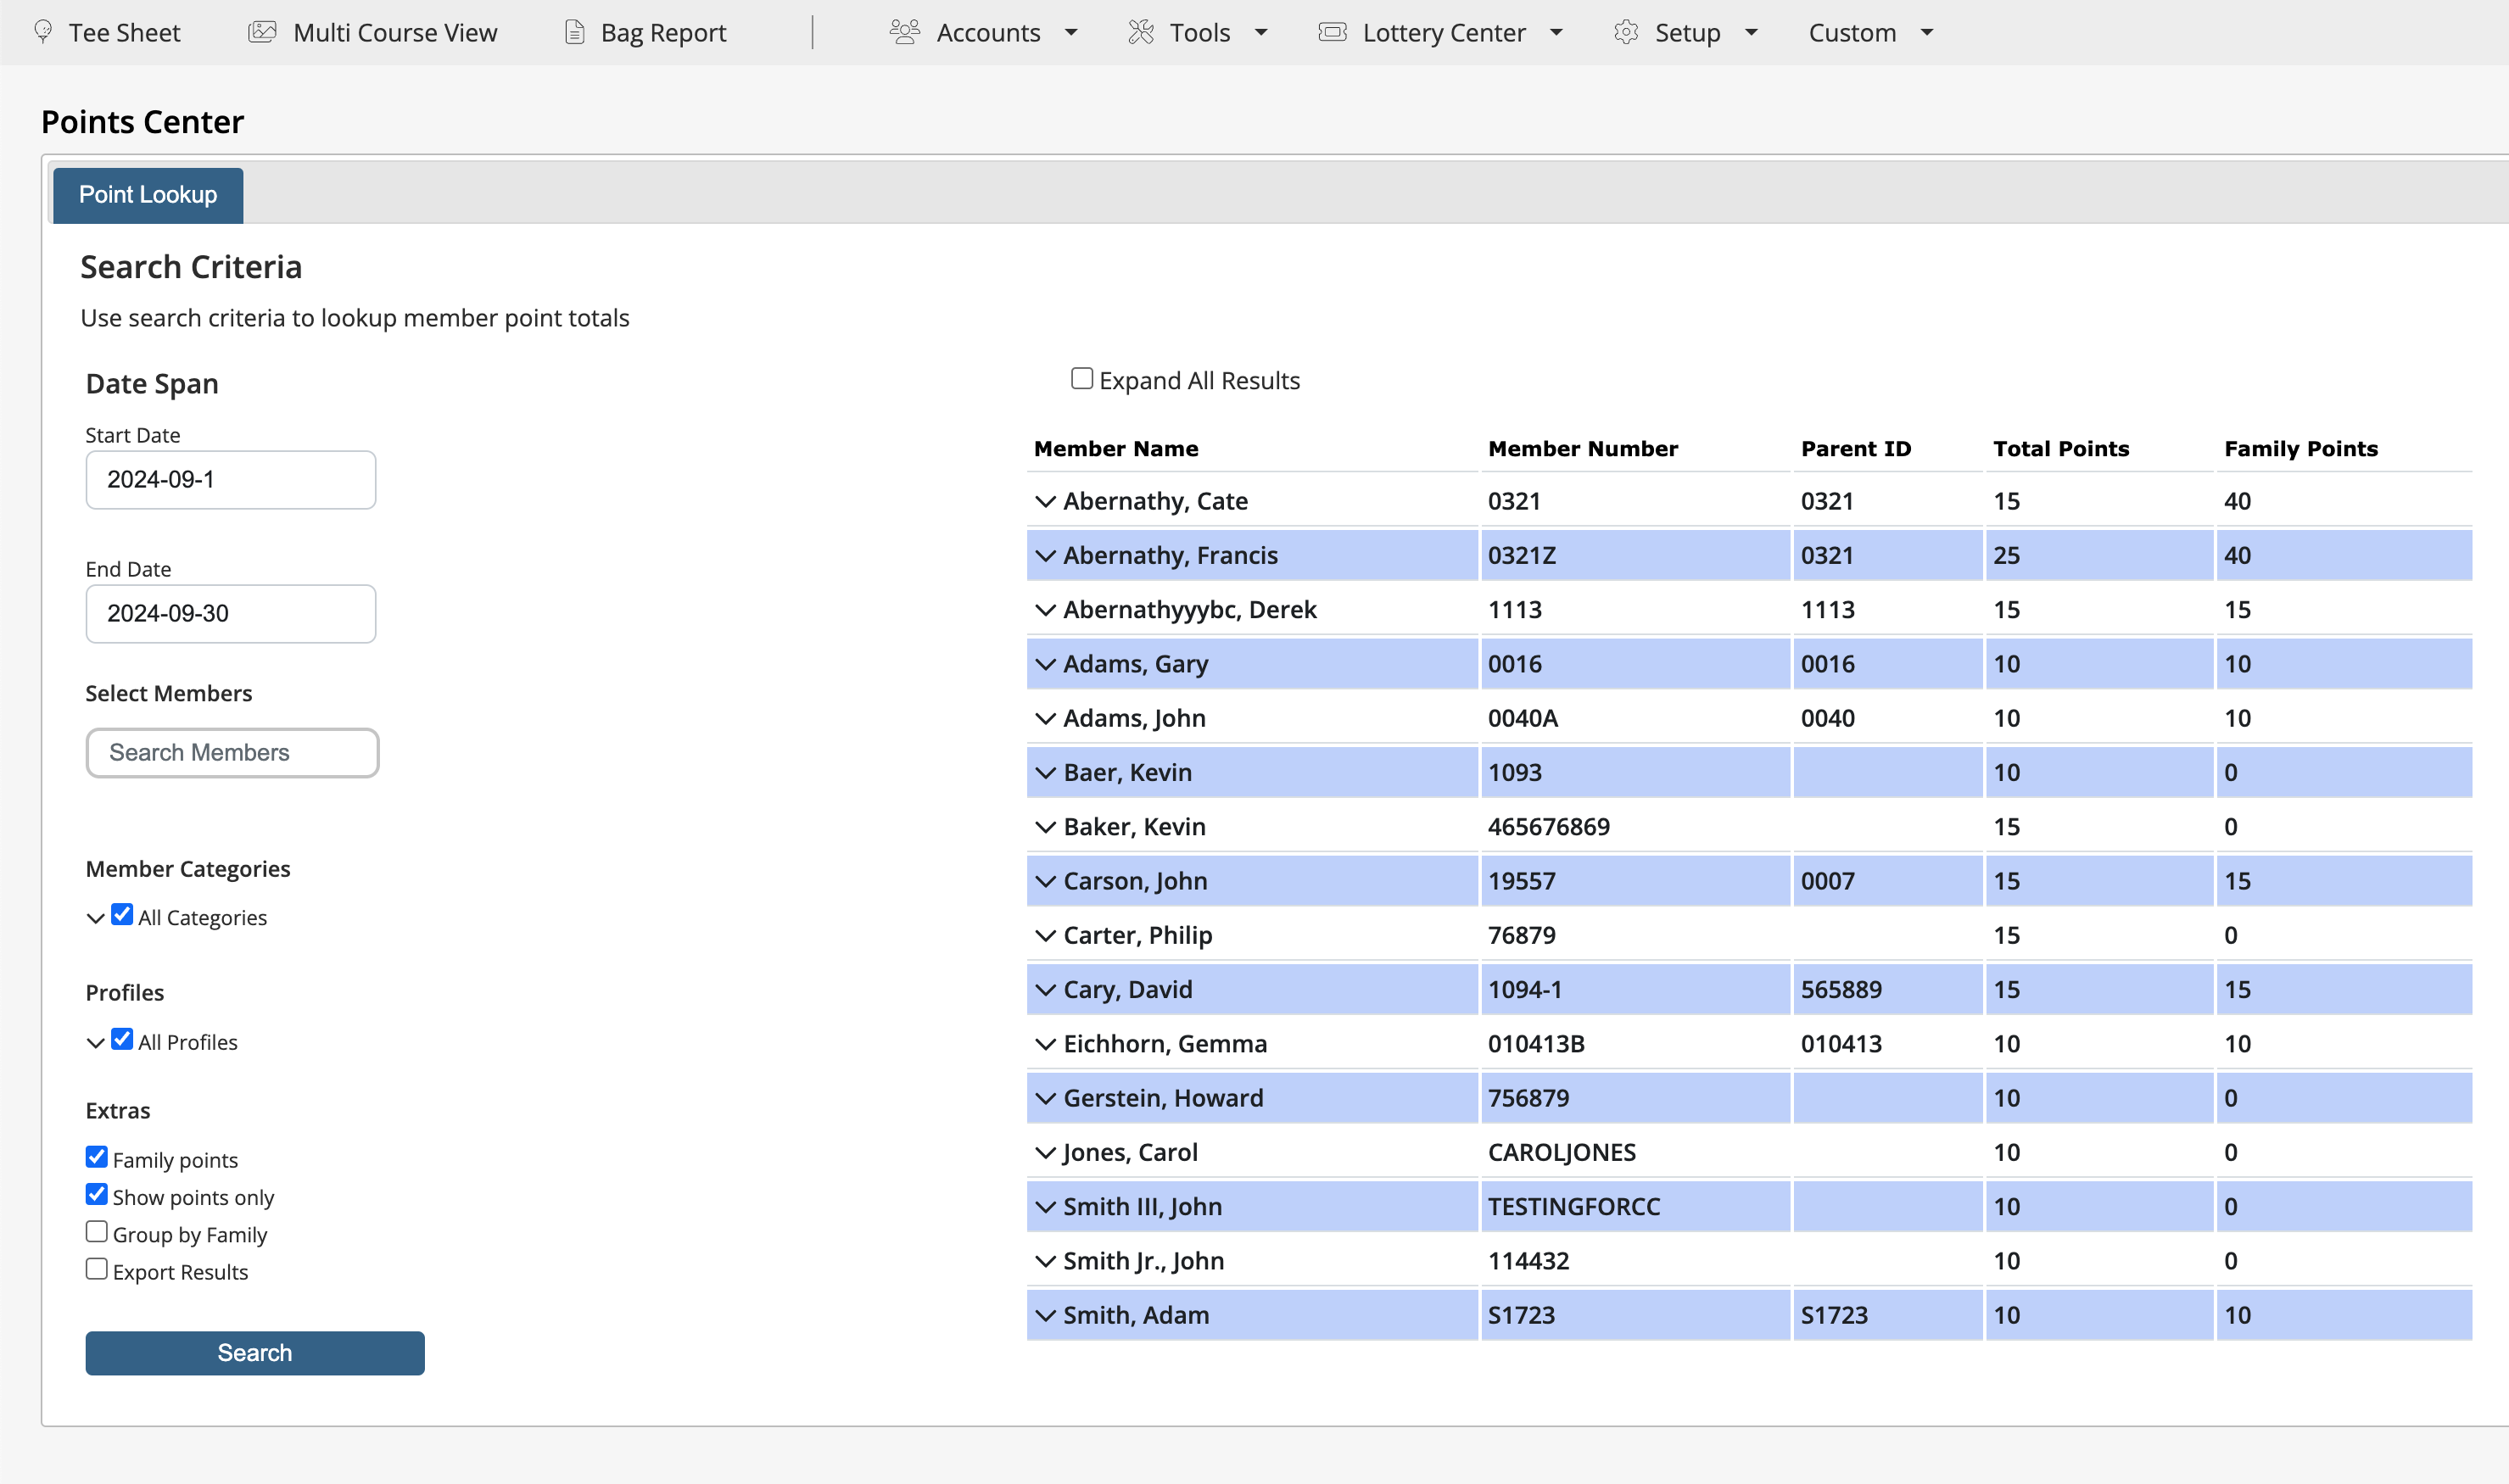Viewport: 2509px width, 1484px height.
Task: Expand the Cary, David row
Action: pos(1045,990)
